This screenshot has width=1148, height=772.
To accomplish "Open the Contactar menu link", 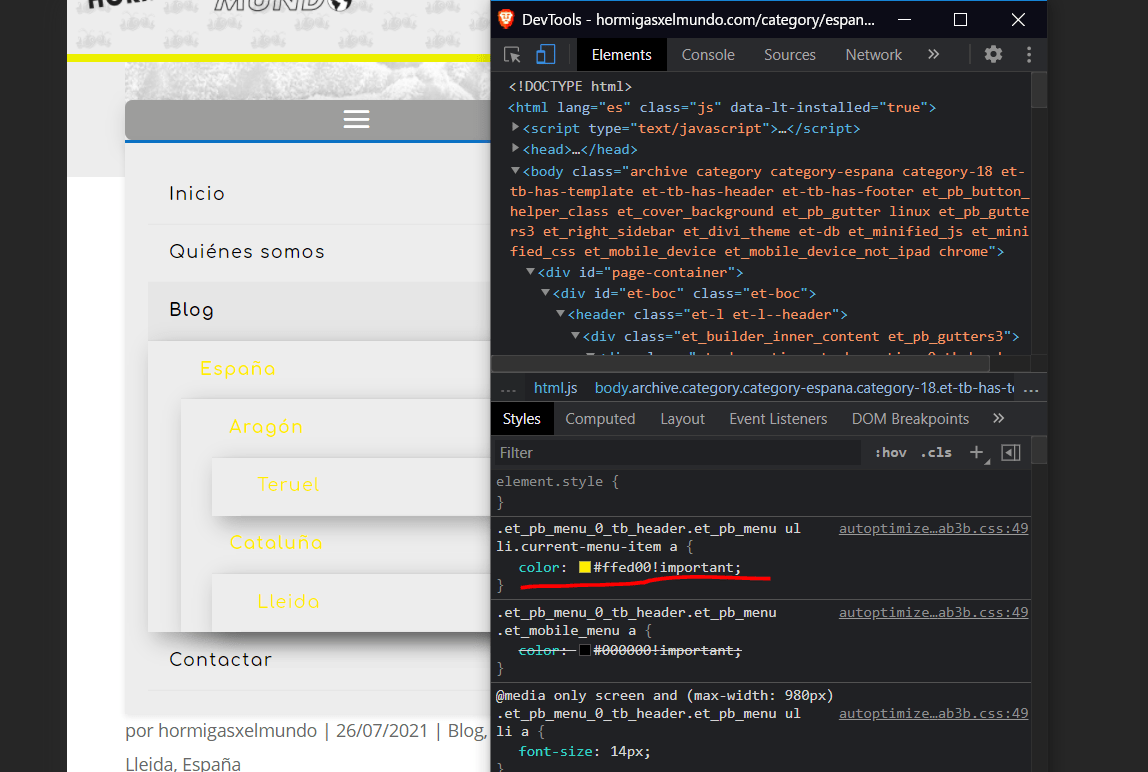I will tap(220, 659).
